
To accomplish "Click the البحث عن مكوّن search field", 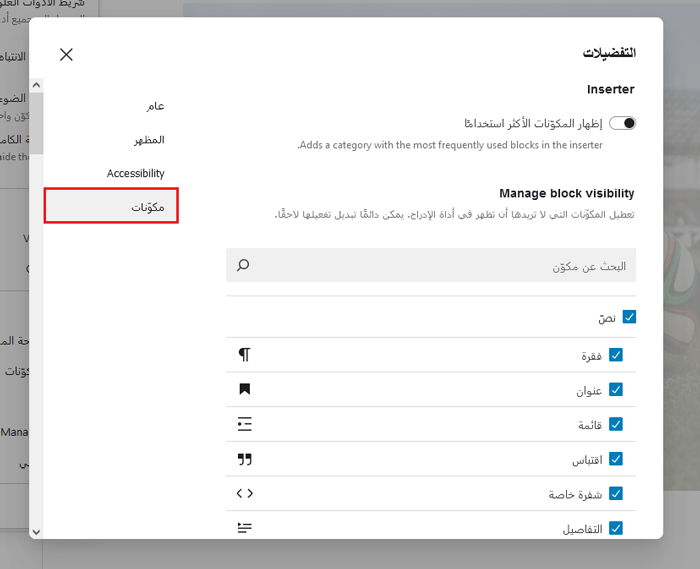I will point(431,266).
